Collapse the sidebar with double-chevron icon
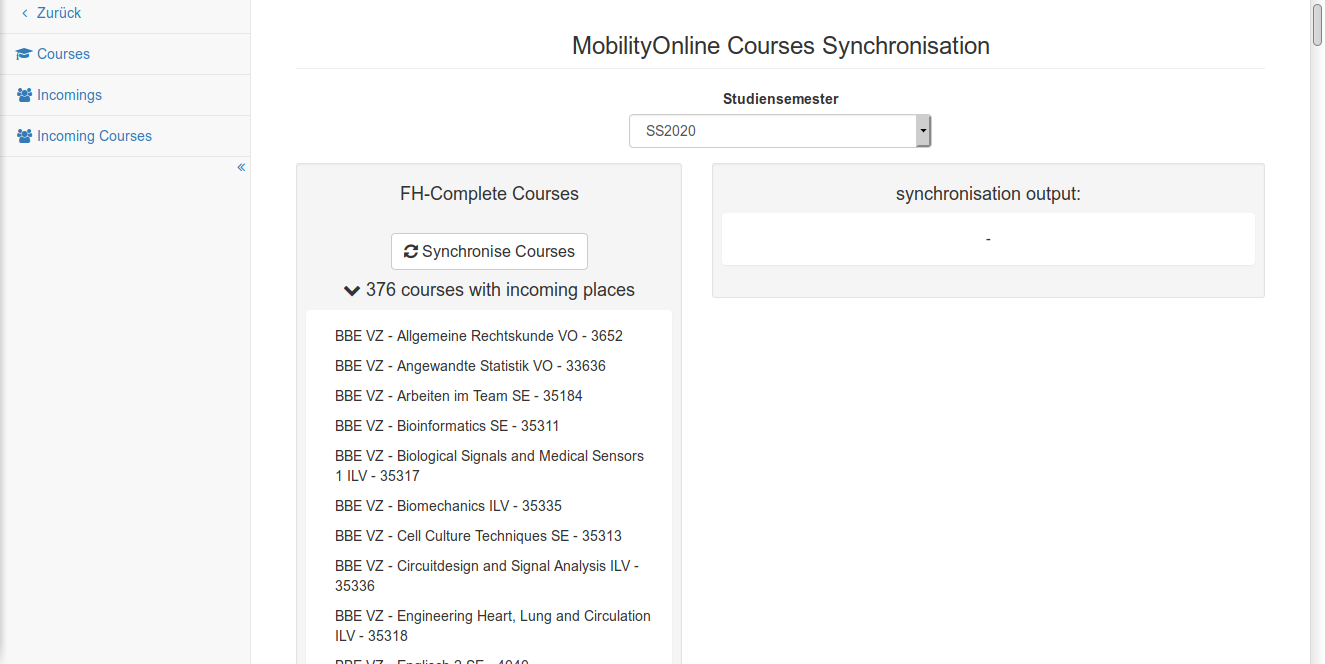Image resolution: width=1325 pixels, height=664 pixels. coord(241,167)
